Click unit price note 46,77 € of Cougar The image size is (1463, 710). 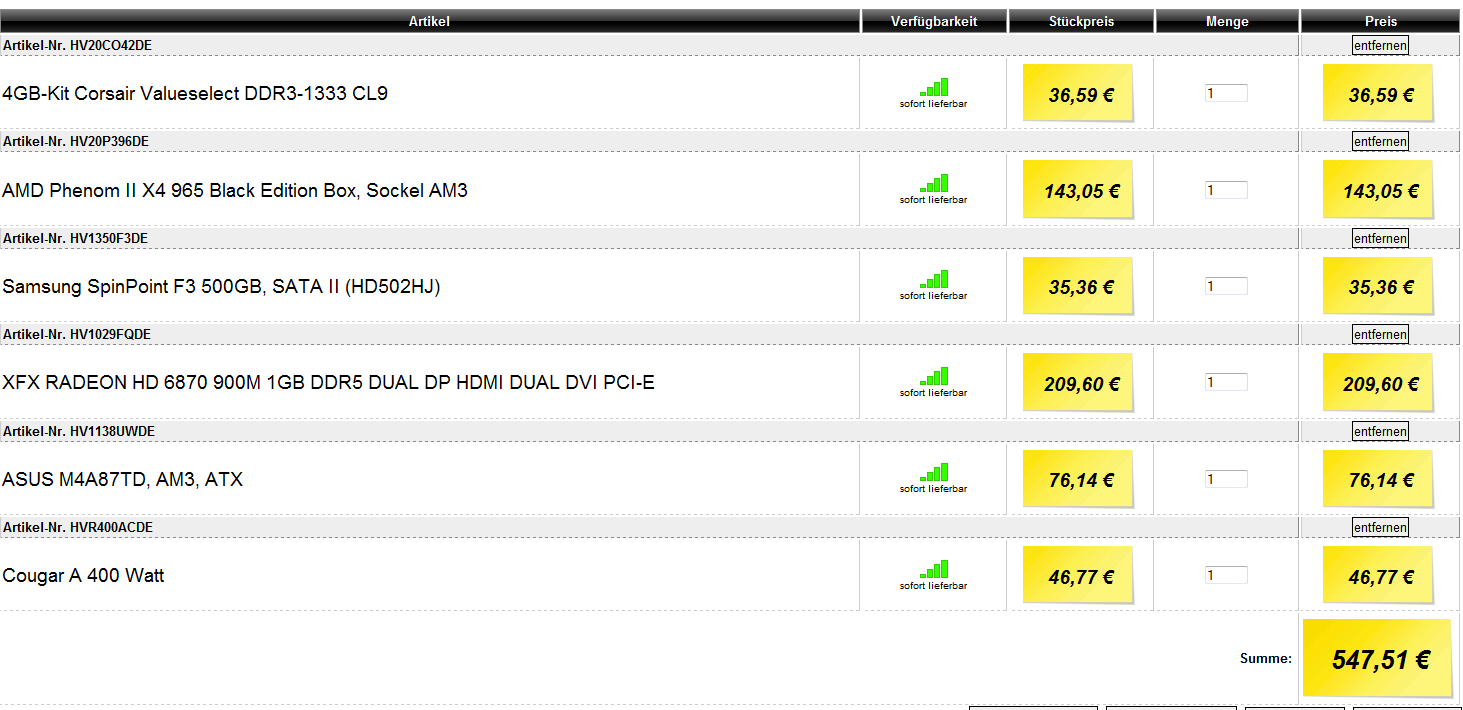click(1078, 575)
